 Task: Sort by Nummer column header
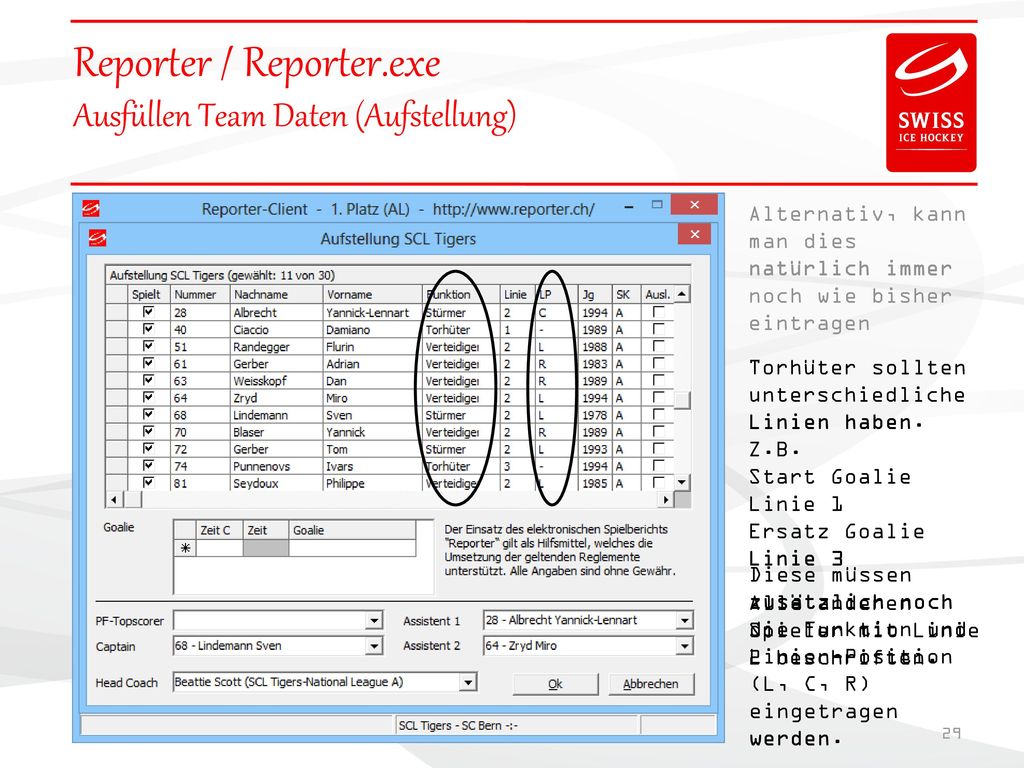tap(200, 295)
